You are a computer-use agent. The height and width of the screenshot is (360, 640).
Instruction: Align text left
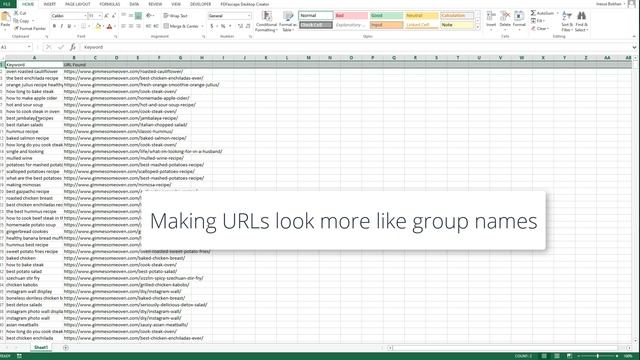(124, 26)
